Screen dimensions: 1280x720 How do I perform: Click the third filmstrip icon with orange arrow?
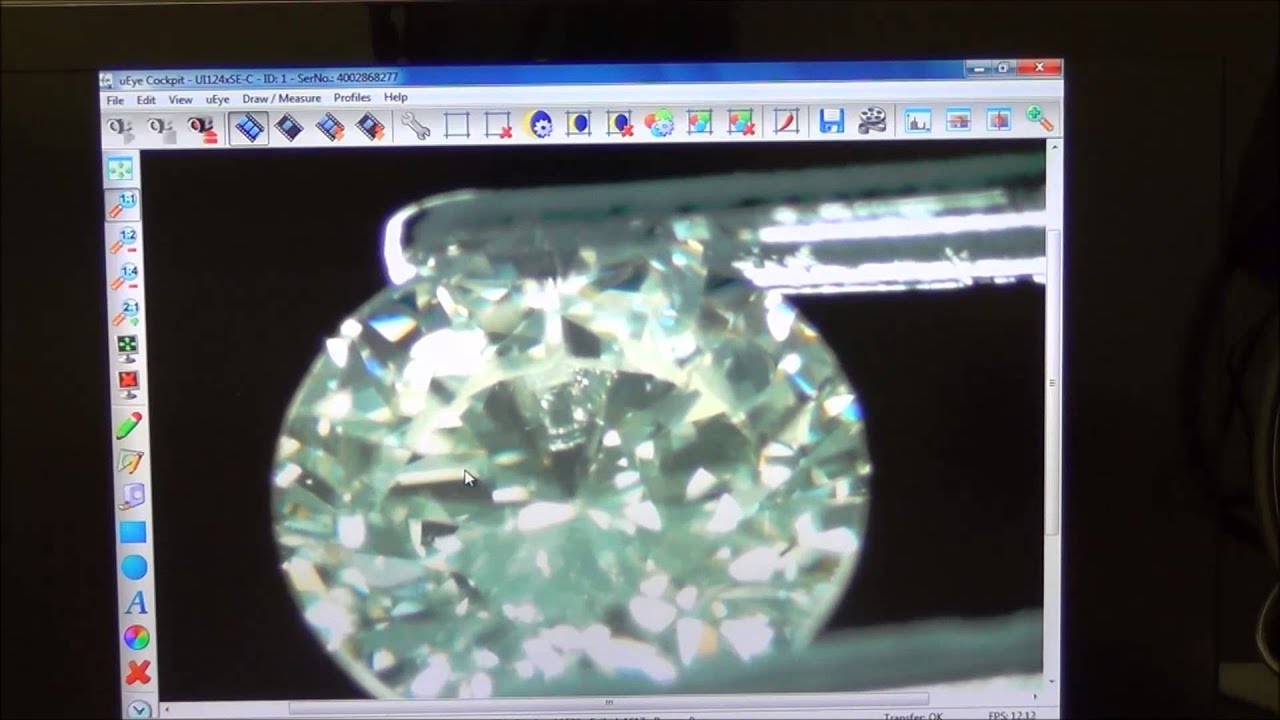point(330,127)
